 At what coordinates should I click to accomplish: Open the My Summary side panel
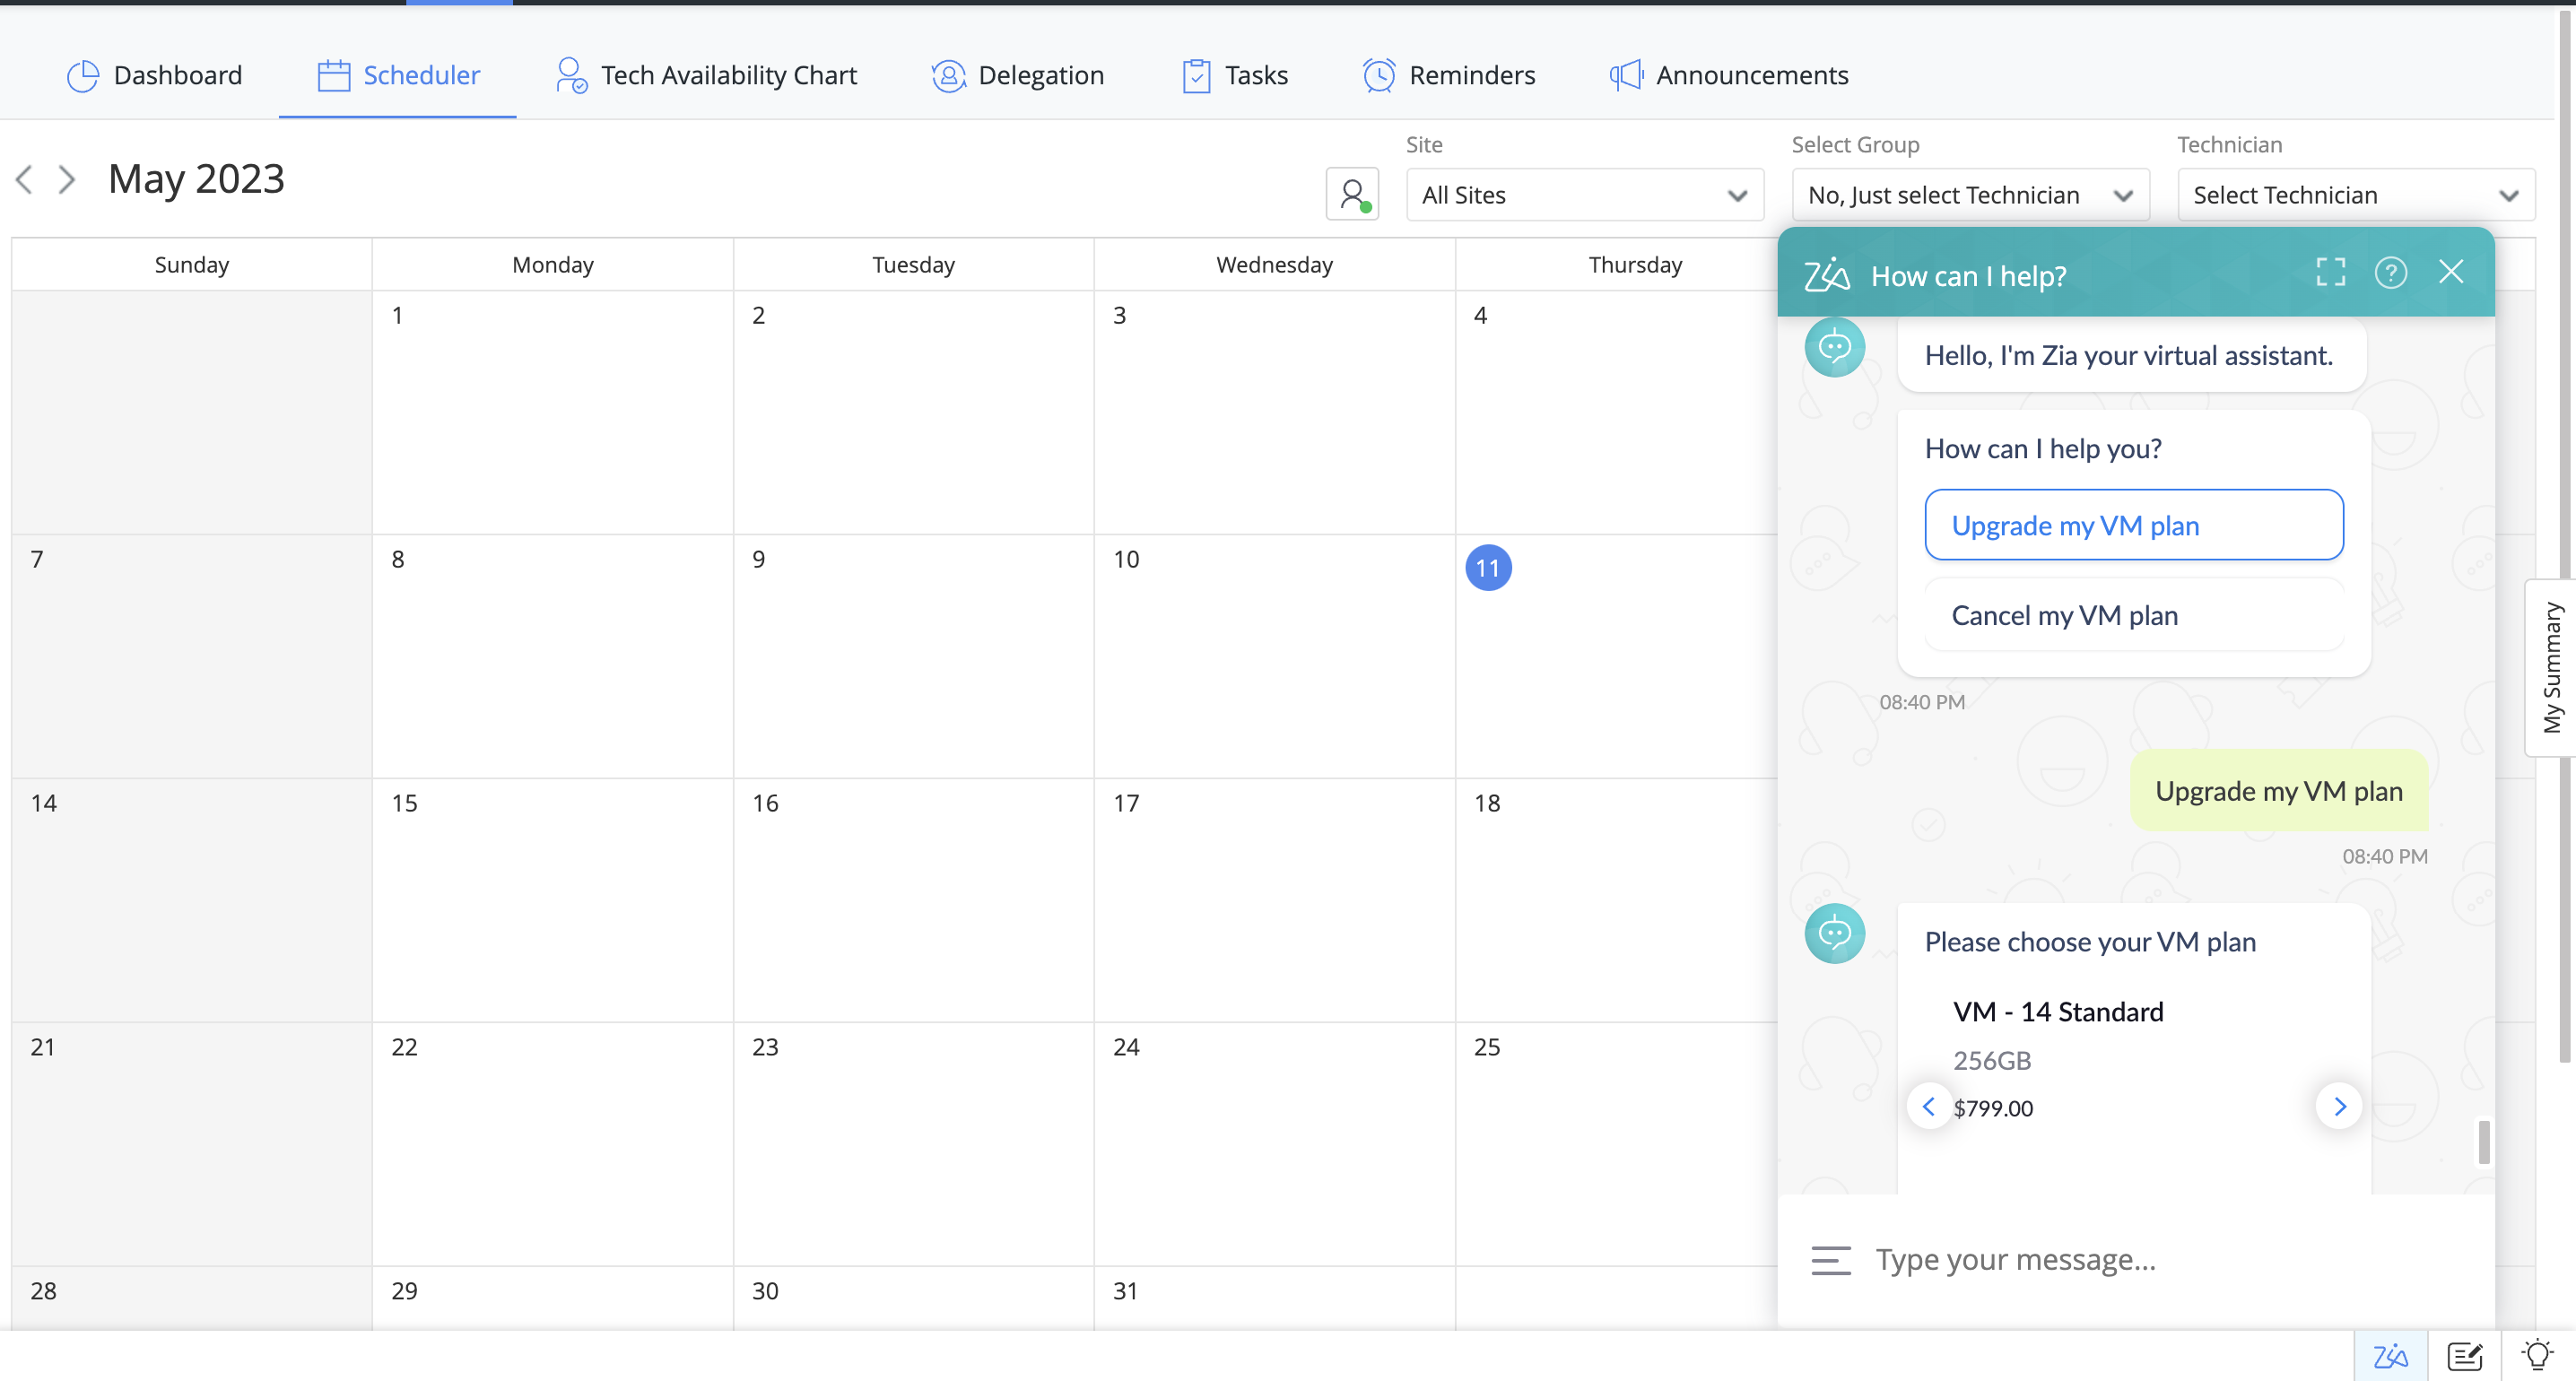[x=2551, y=667]
